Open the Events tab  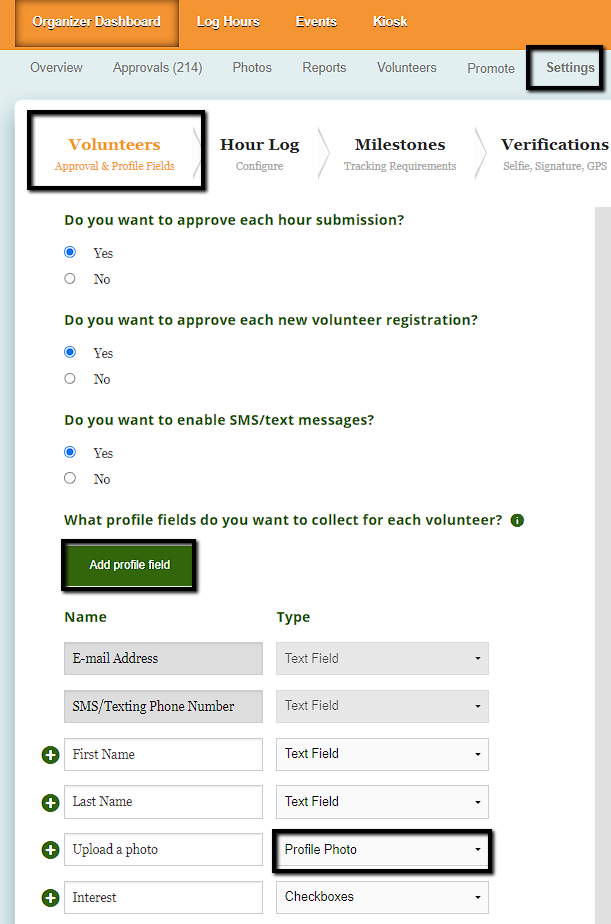click(316, 22)
